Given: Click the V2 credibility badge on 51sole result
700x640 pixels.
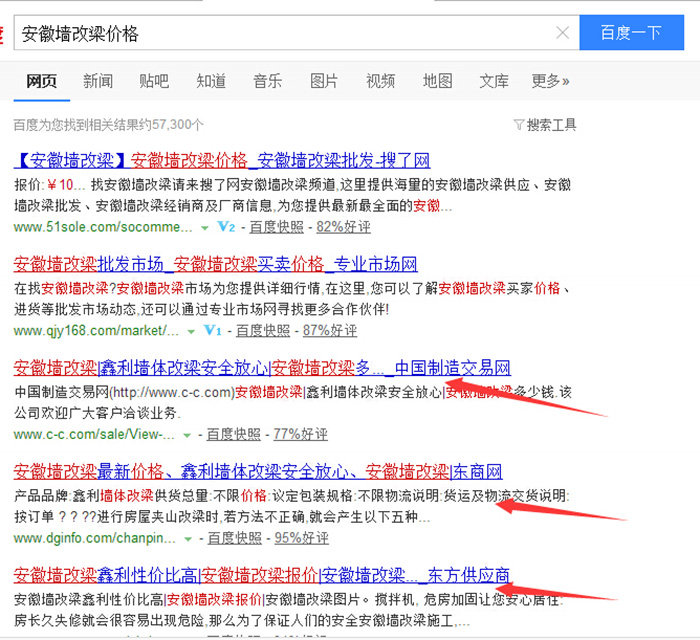Looking at the screenshot, I should 226,227.
